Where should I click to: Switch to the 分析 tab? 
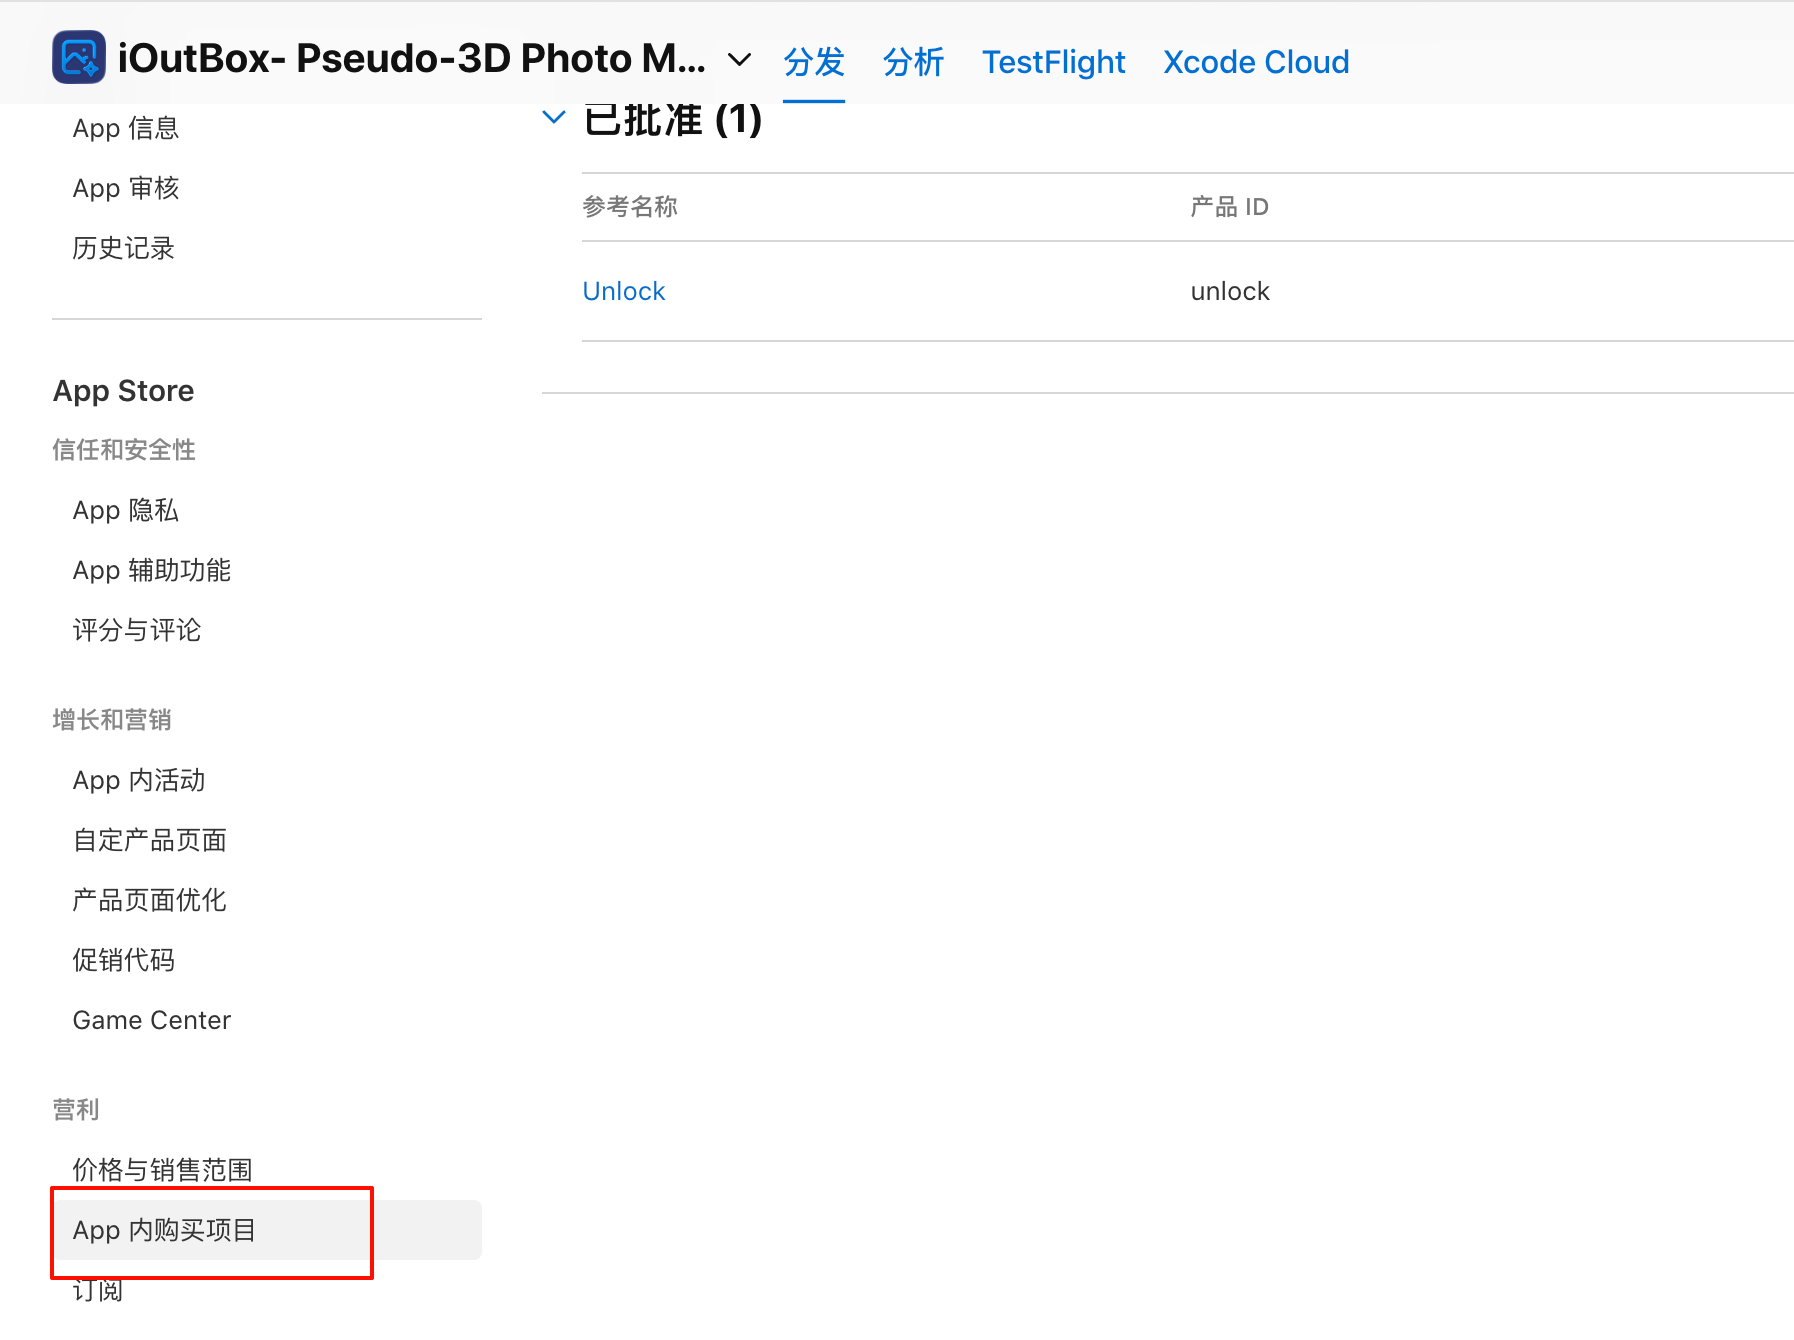point(913,62)
